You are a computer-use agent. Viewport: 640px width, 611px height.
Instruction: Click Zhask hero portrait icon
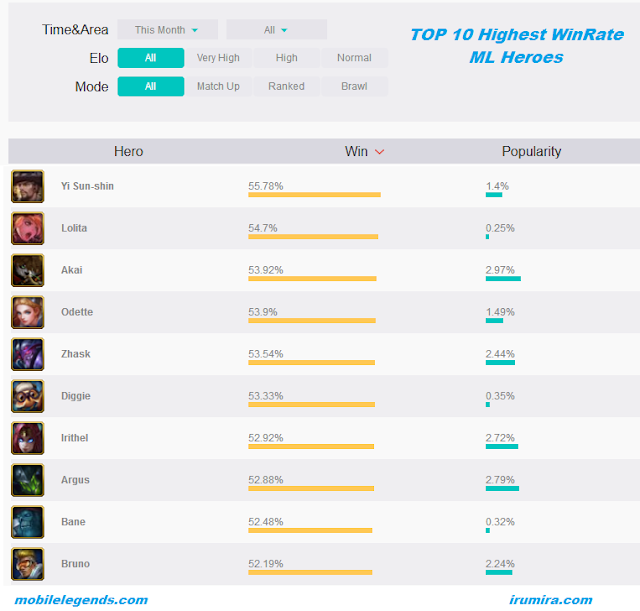(x=28, y=354)
